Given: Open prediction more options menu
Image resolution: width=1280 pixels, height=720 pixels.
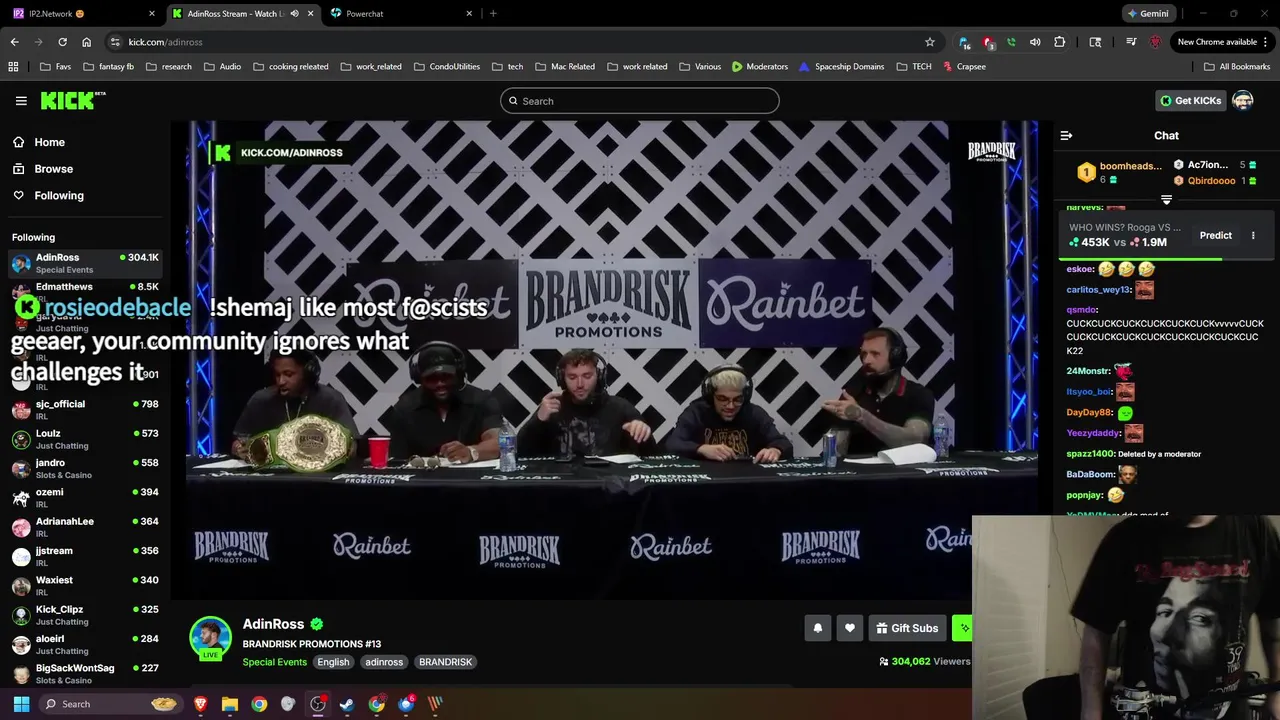Looking at the screenshot, I should tap(1253, 236).
